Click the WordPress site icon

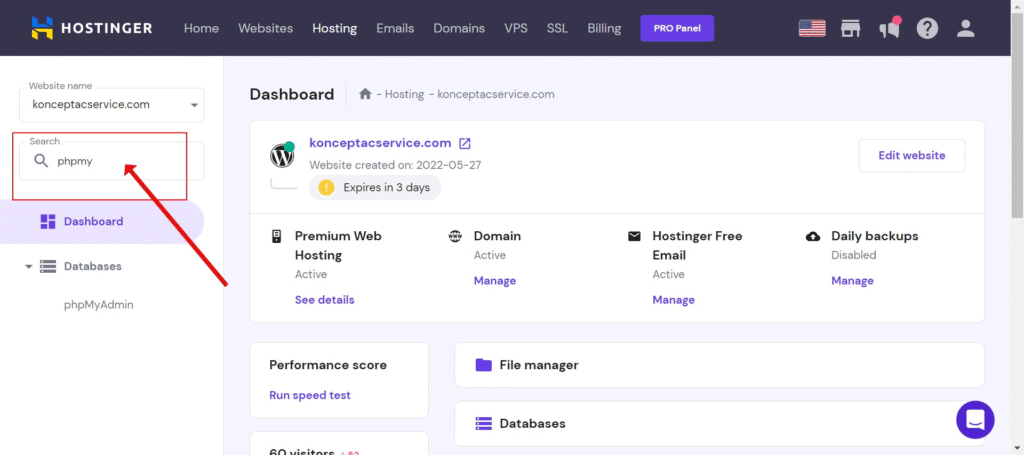coord(282,155)
